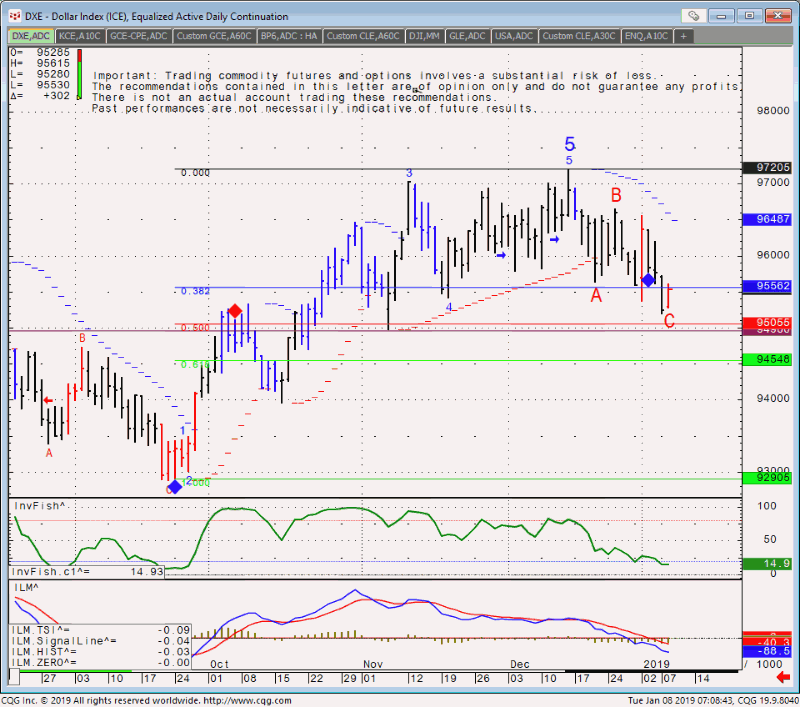Select the ENQ,A10C tab
The height and width of the screenshot is (707, 800).
(647, 36)
